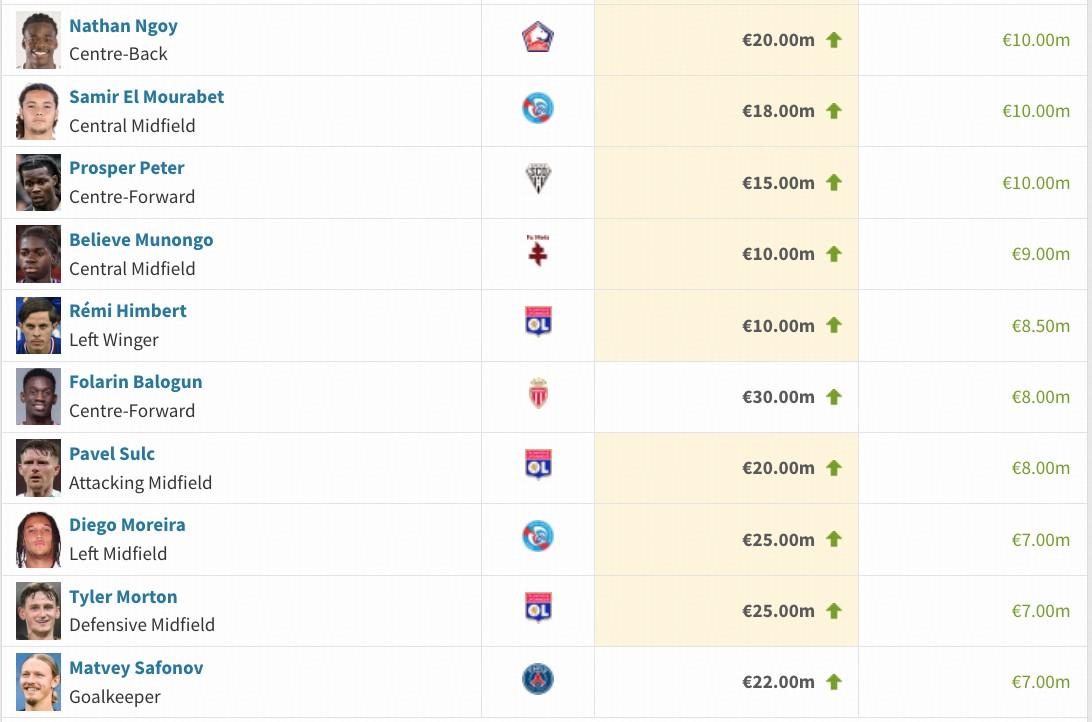Click Rémi Himbert's player photo
The image size is (1092, 722).
click(38, 325)
